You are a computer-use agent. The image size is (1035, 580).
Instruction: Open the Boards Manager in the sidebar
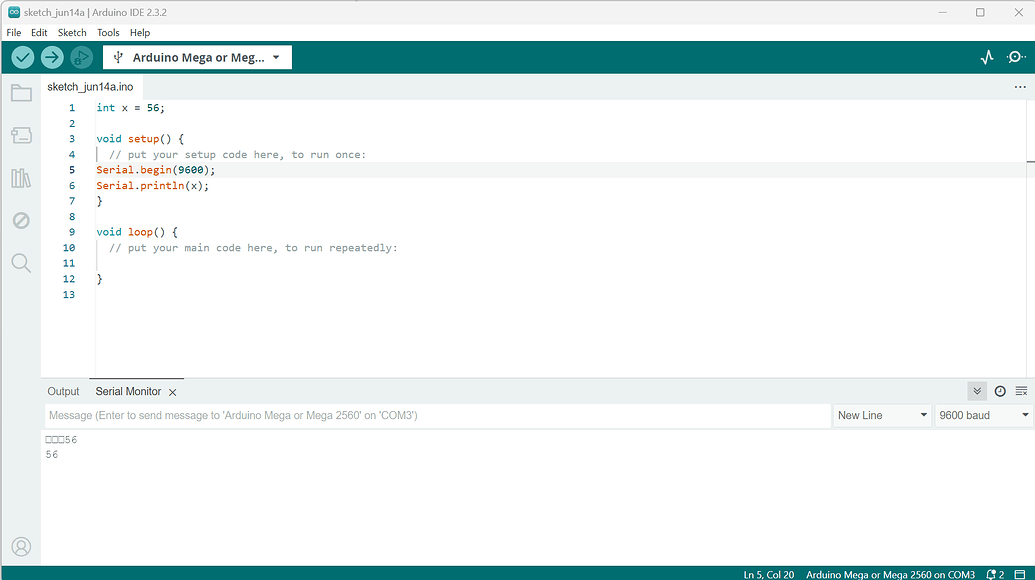click(21, 135)
